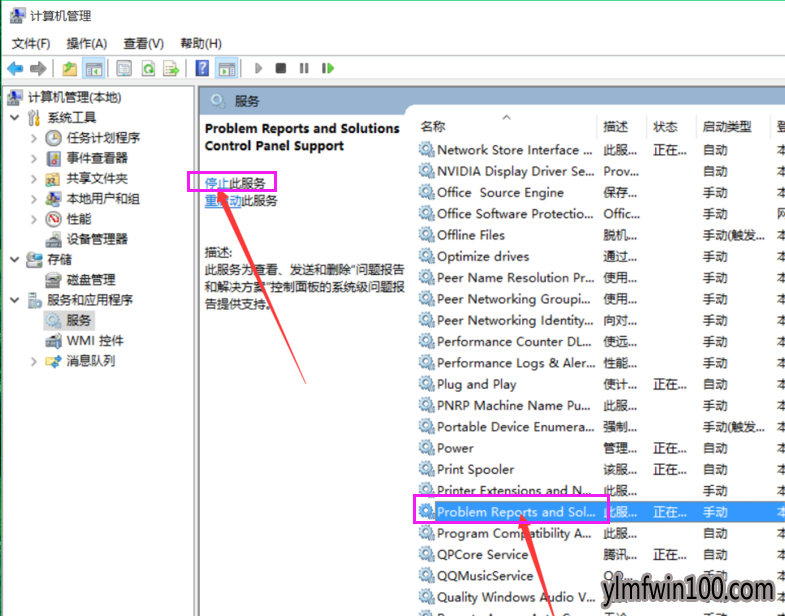The height and width of the screenshot is (616, 785).
Task: Sort by the 名称 column header
Action: click(433, 127)
